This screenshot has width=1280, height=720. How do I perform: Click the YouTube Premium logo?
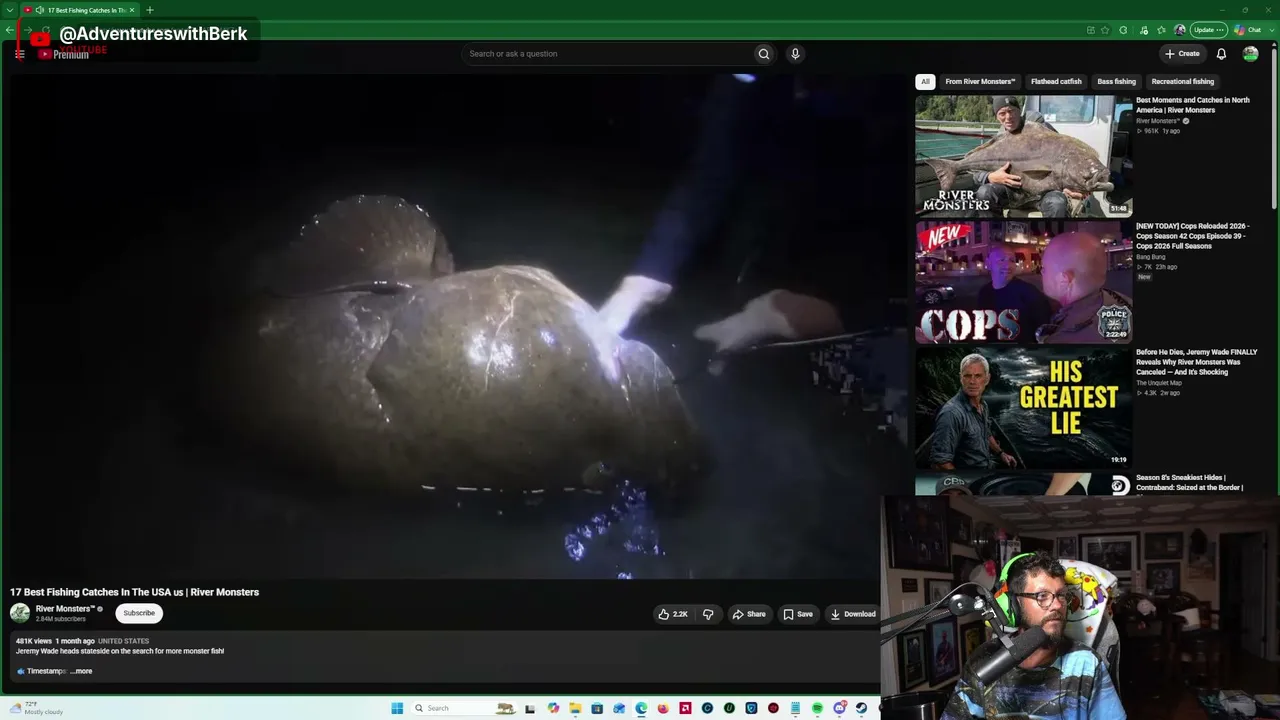(x=64, y=54)
